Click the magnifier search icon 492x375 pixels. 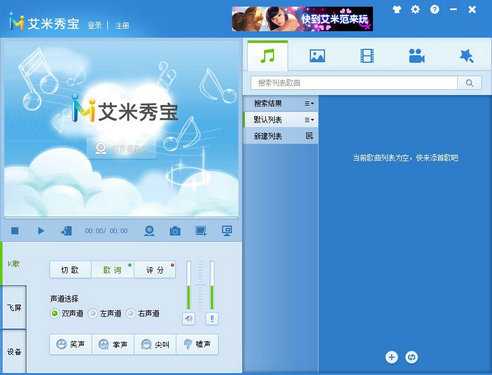(469, 83)
